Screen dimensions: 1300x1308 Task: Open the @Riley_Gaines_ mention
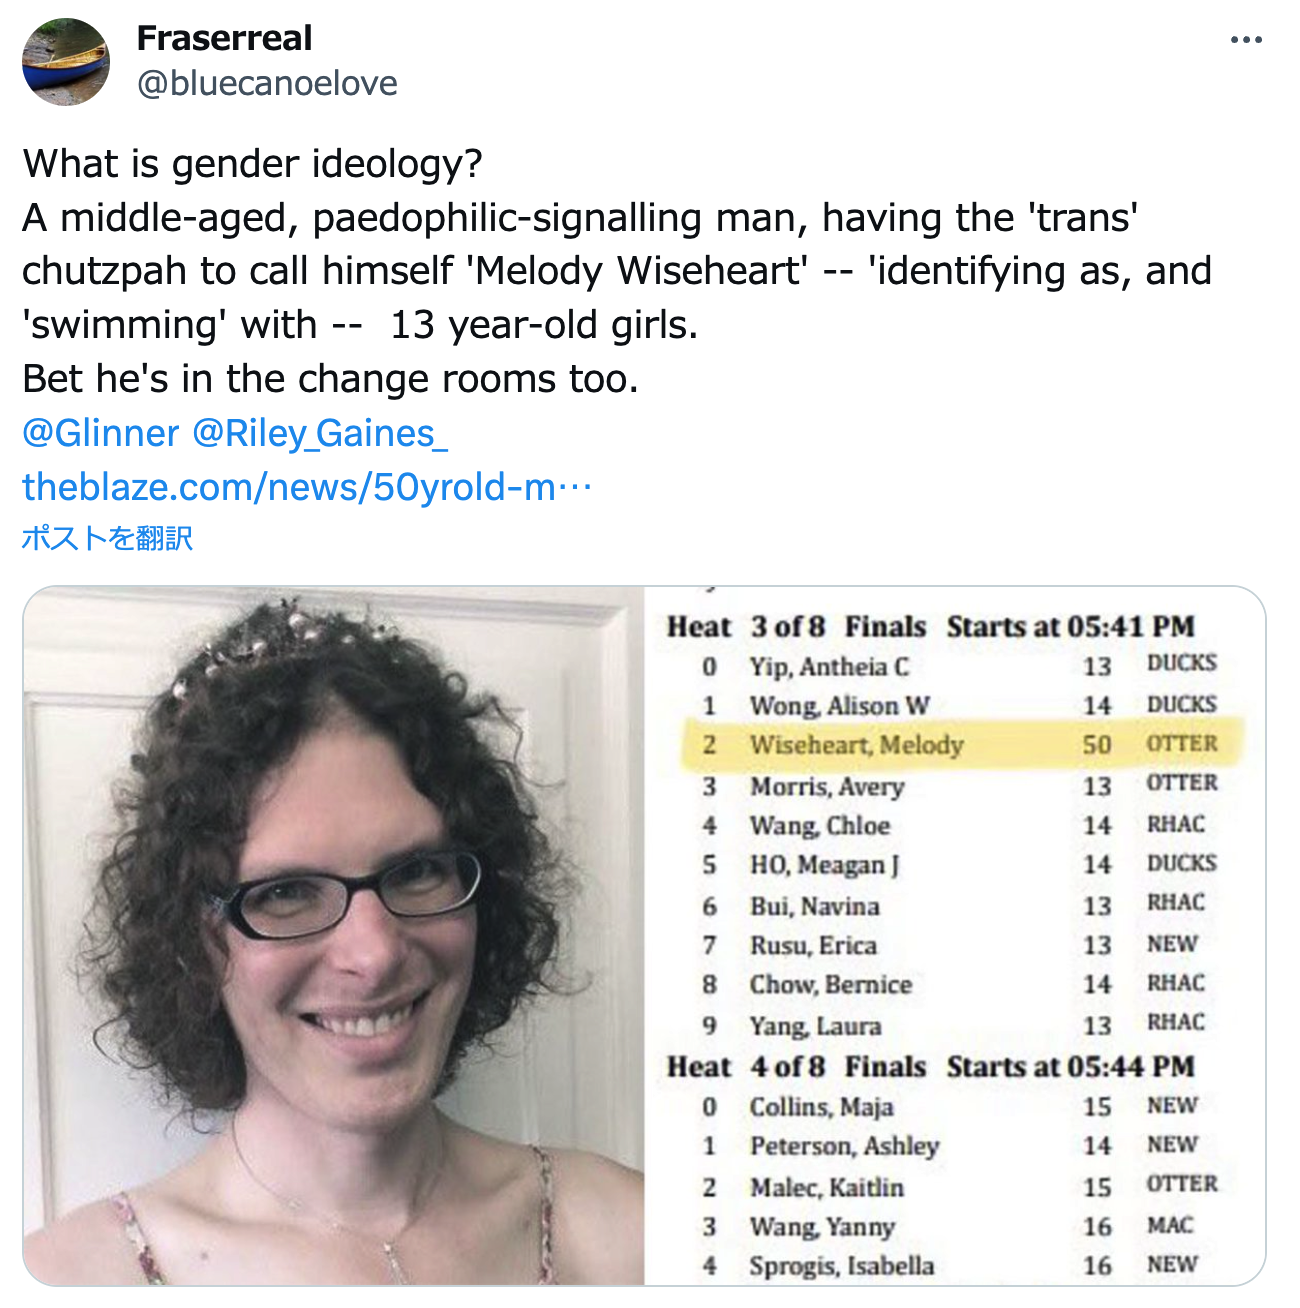click(x=319, y=433)
